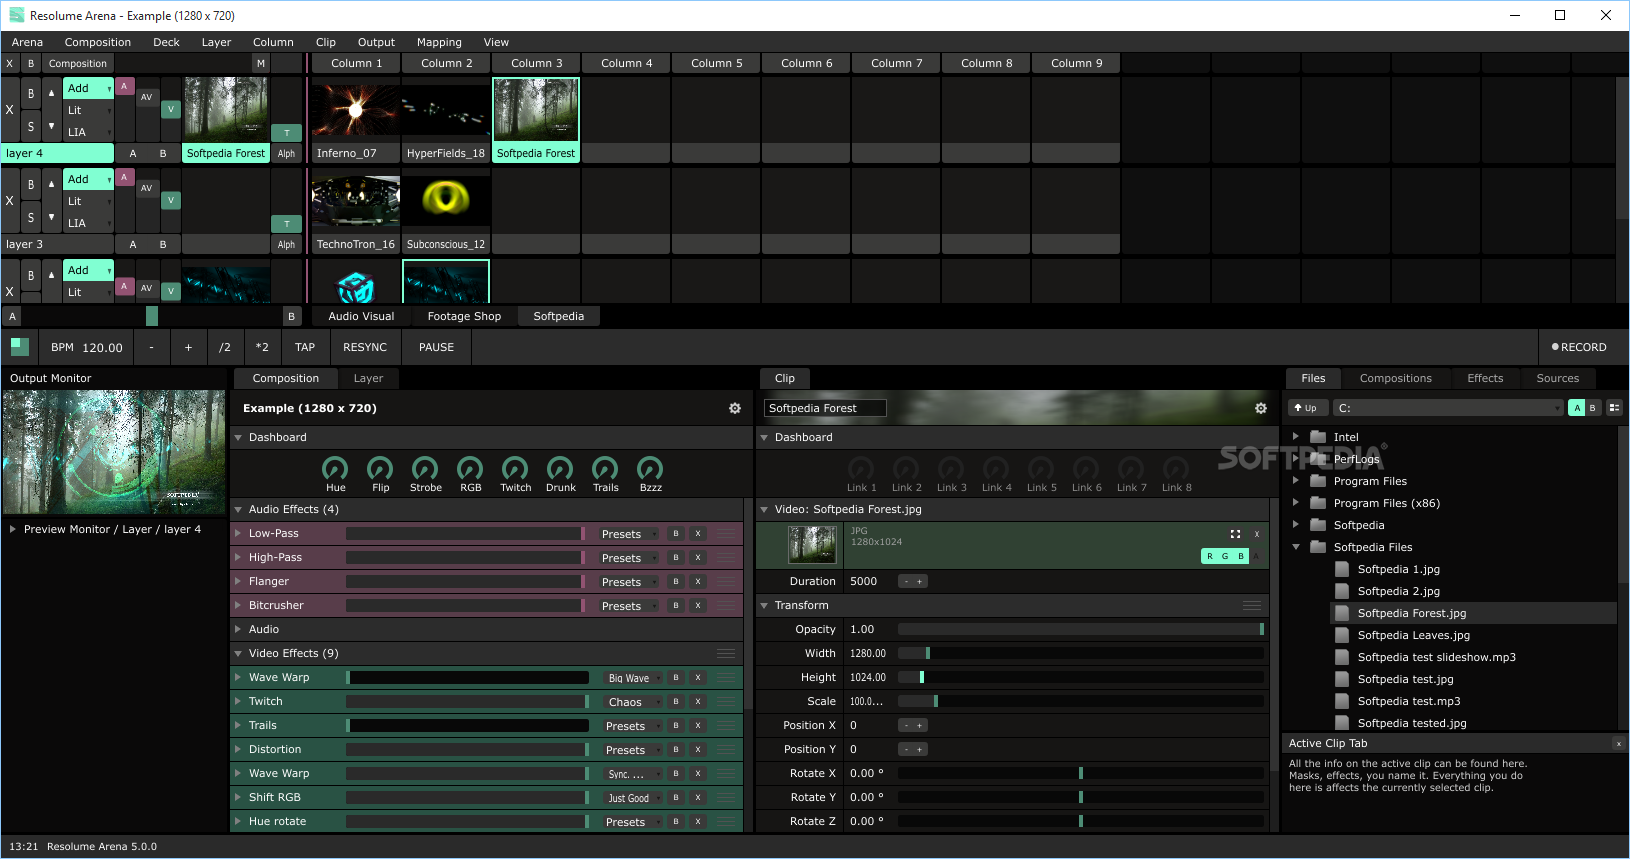Image resolution: width=1630 pixels, height=859 pixels.
Task: Click the PAUSE button
Action: [436, 347]
